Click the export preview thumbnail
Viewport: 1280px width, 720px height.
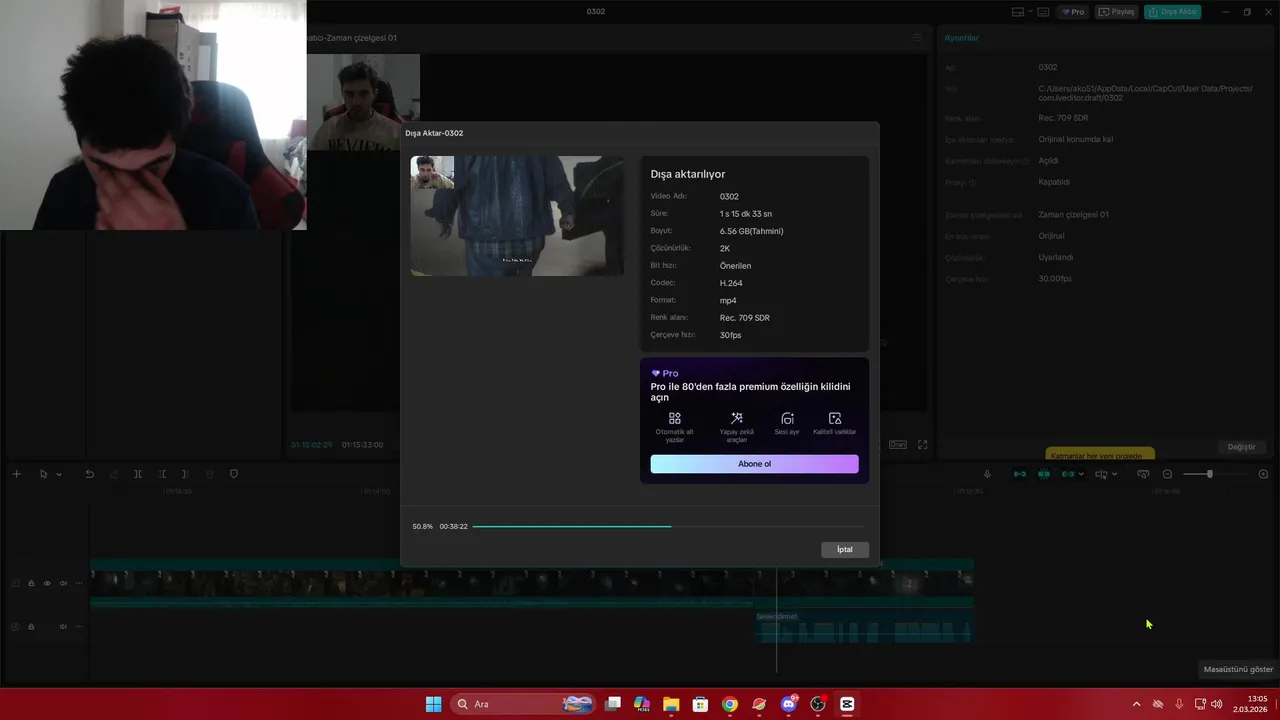517,216
